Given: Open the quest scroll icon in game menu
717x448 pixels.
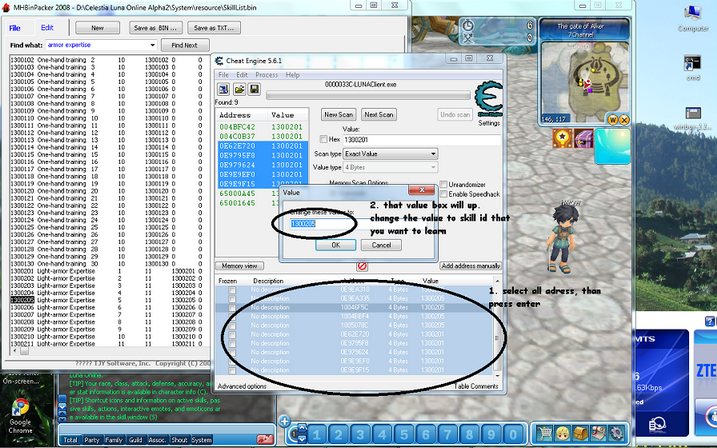Looking at the screenshot, I should 598,433.
